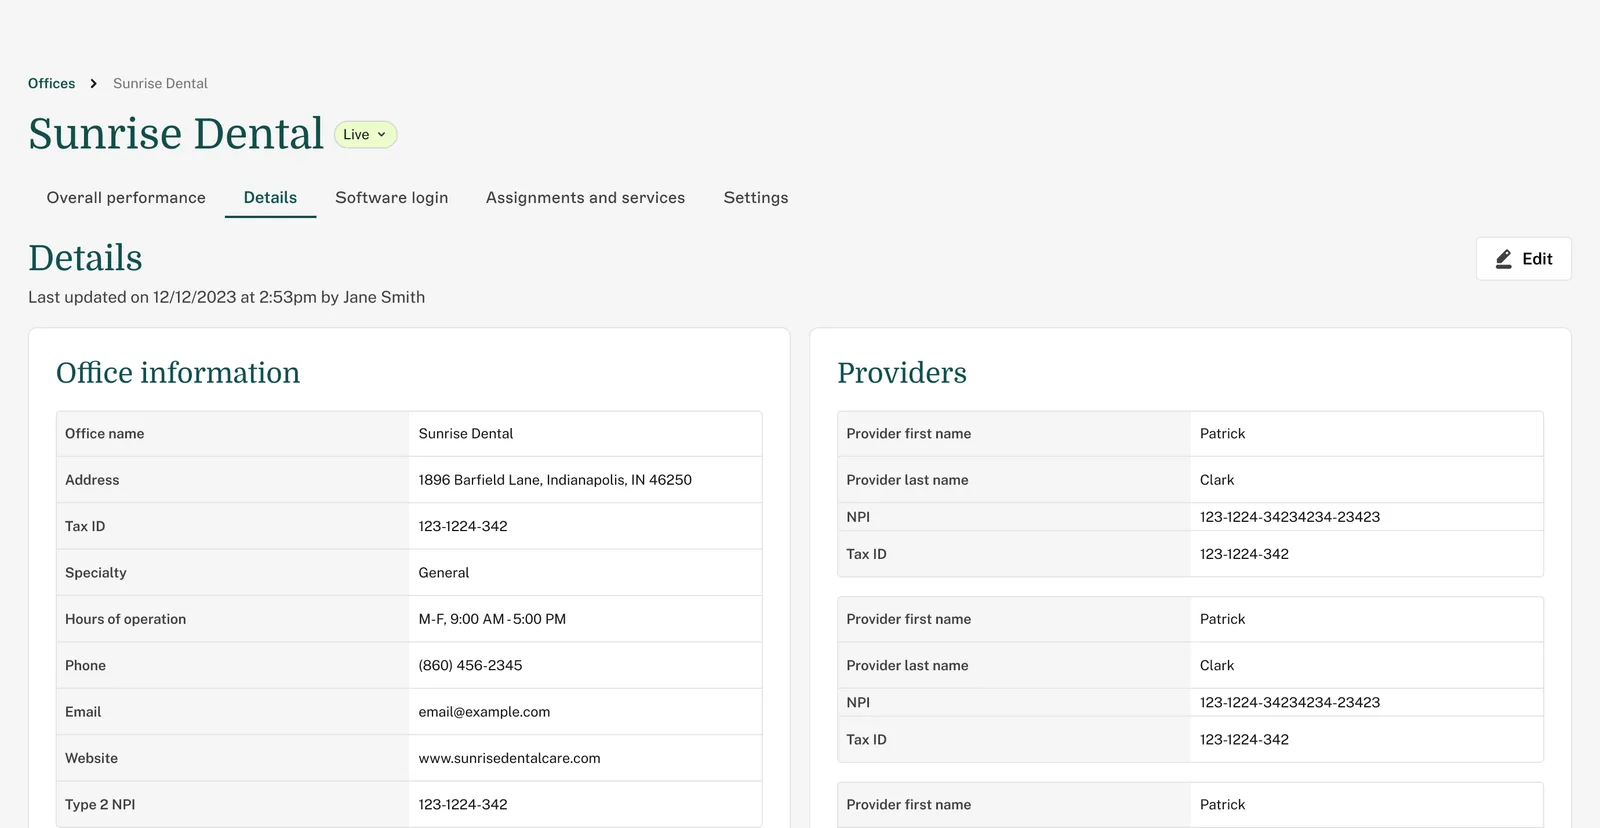The height and width of the screenshot is (828, 1600).
Task: Click email@example.com value
Action: (484, 712)
